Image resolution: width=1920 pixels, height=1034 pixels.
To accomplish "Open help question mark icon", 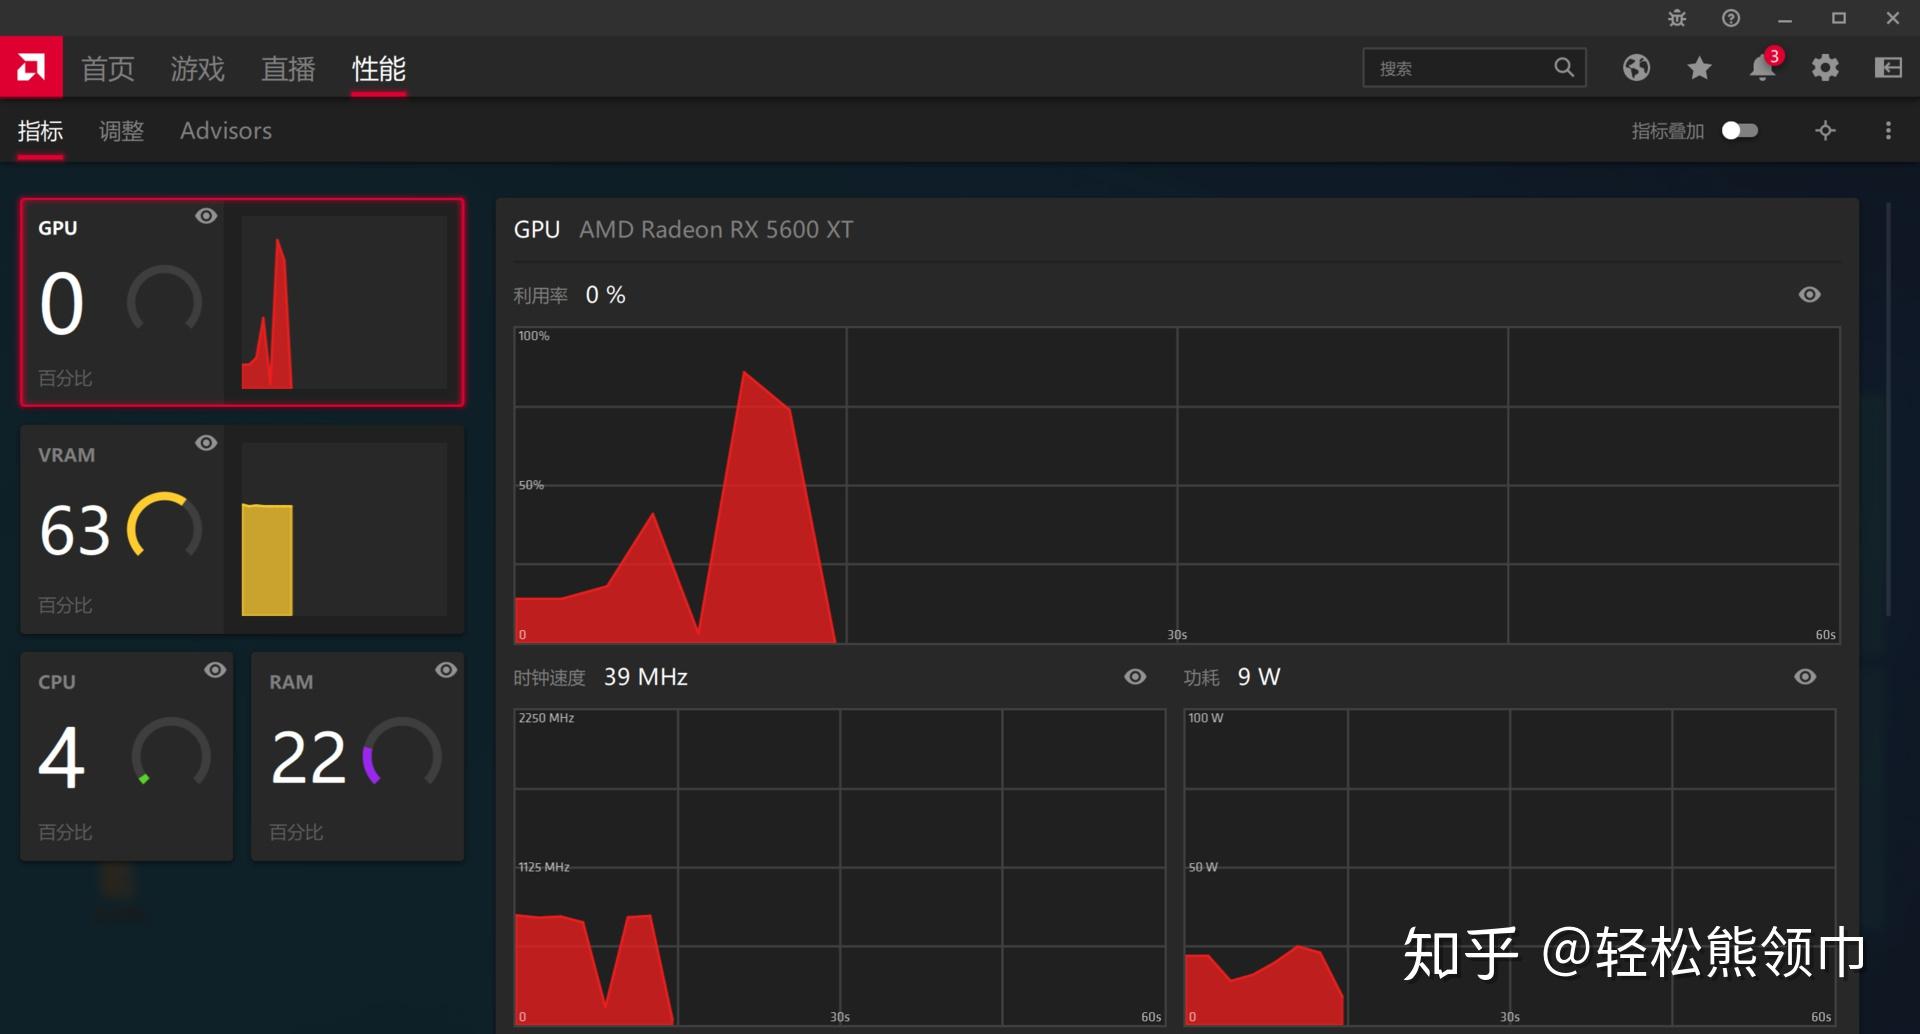I will [x=1731, y=18].
